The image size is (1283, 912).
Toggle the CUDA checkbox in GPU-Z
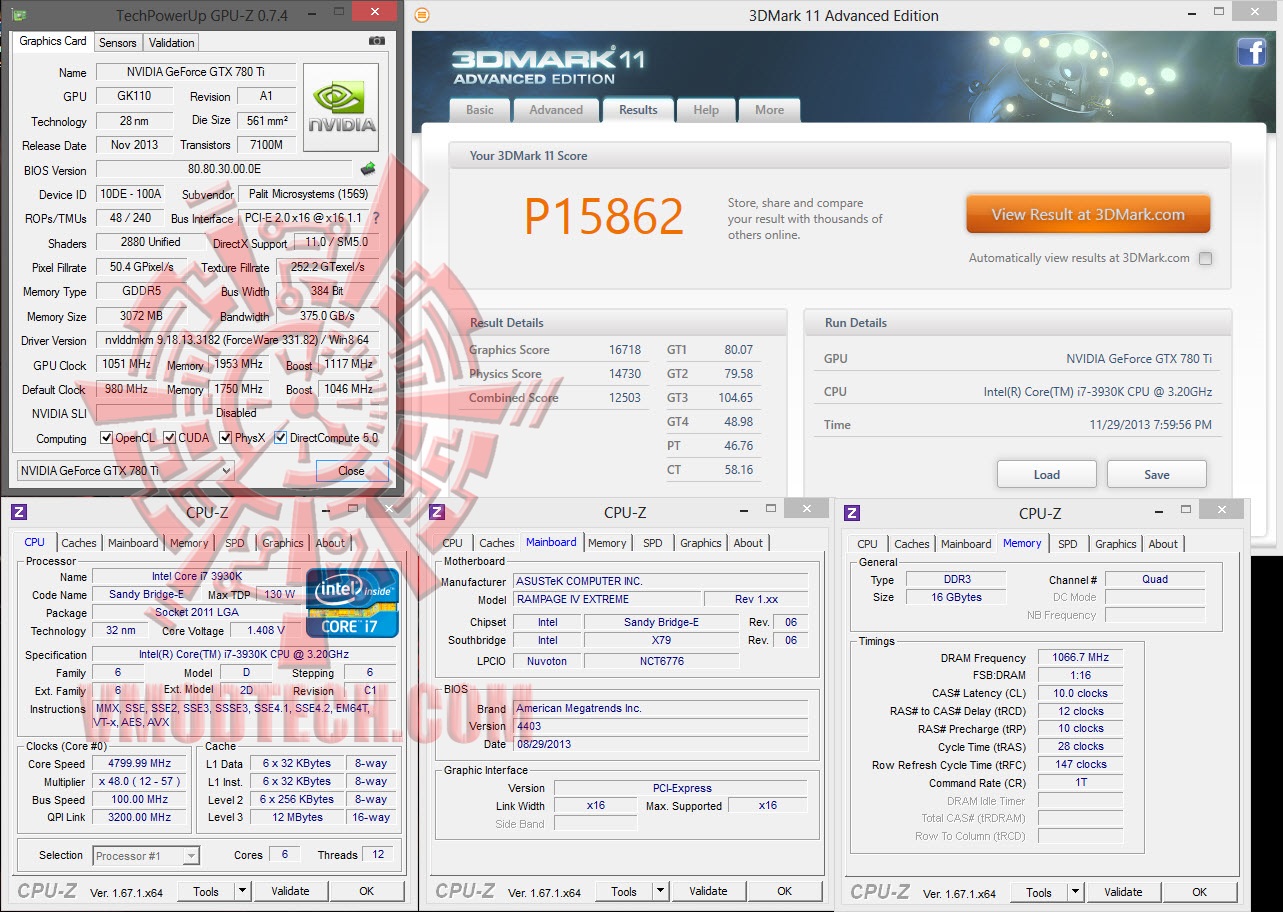170,438
